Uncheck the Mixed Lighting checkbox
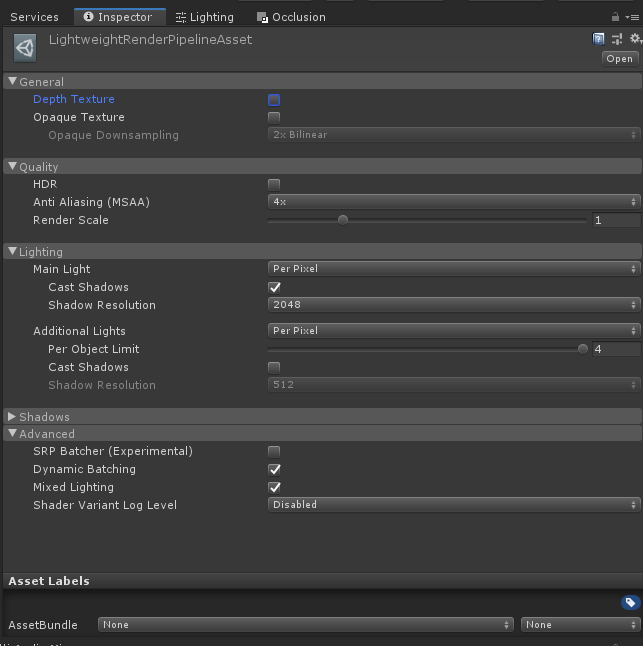Screen dimensions: 643x646 click(274, 488)
